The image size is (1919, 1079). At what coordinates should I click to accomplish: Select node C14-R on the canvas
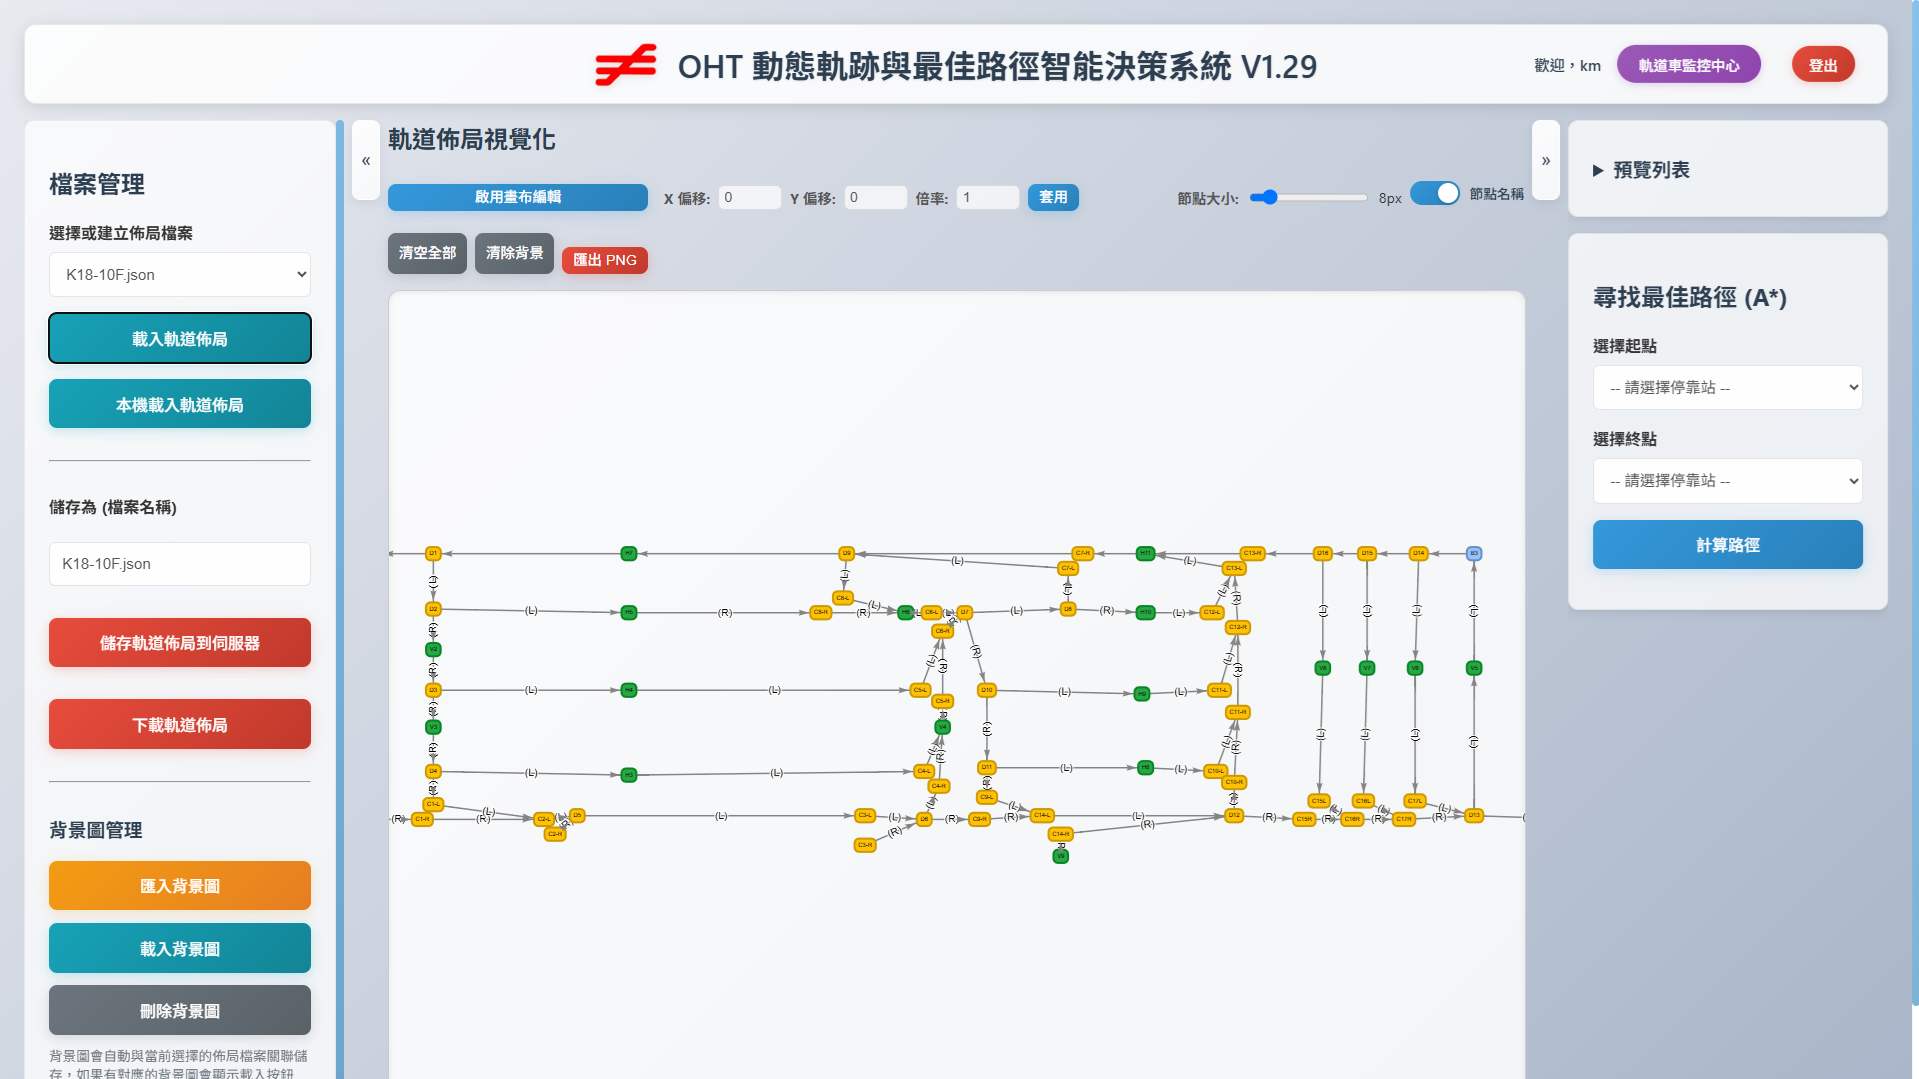click(1061, 834)
